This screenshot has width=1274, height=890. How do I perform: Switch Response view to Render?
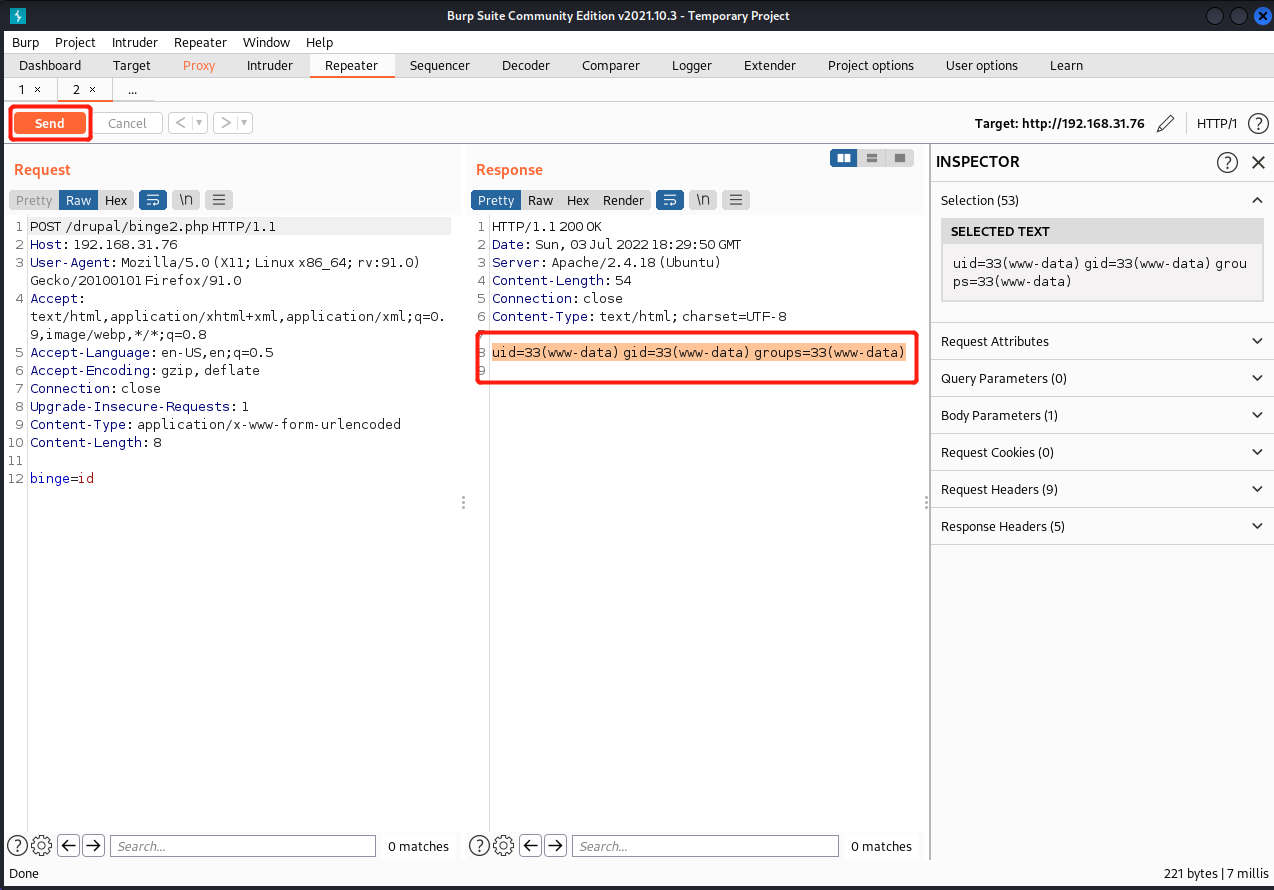pyautogui.click(x=624, y=200)
